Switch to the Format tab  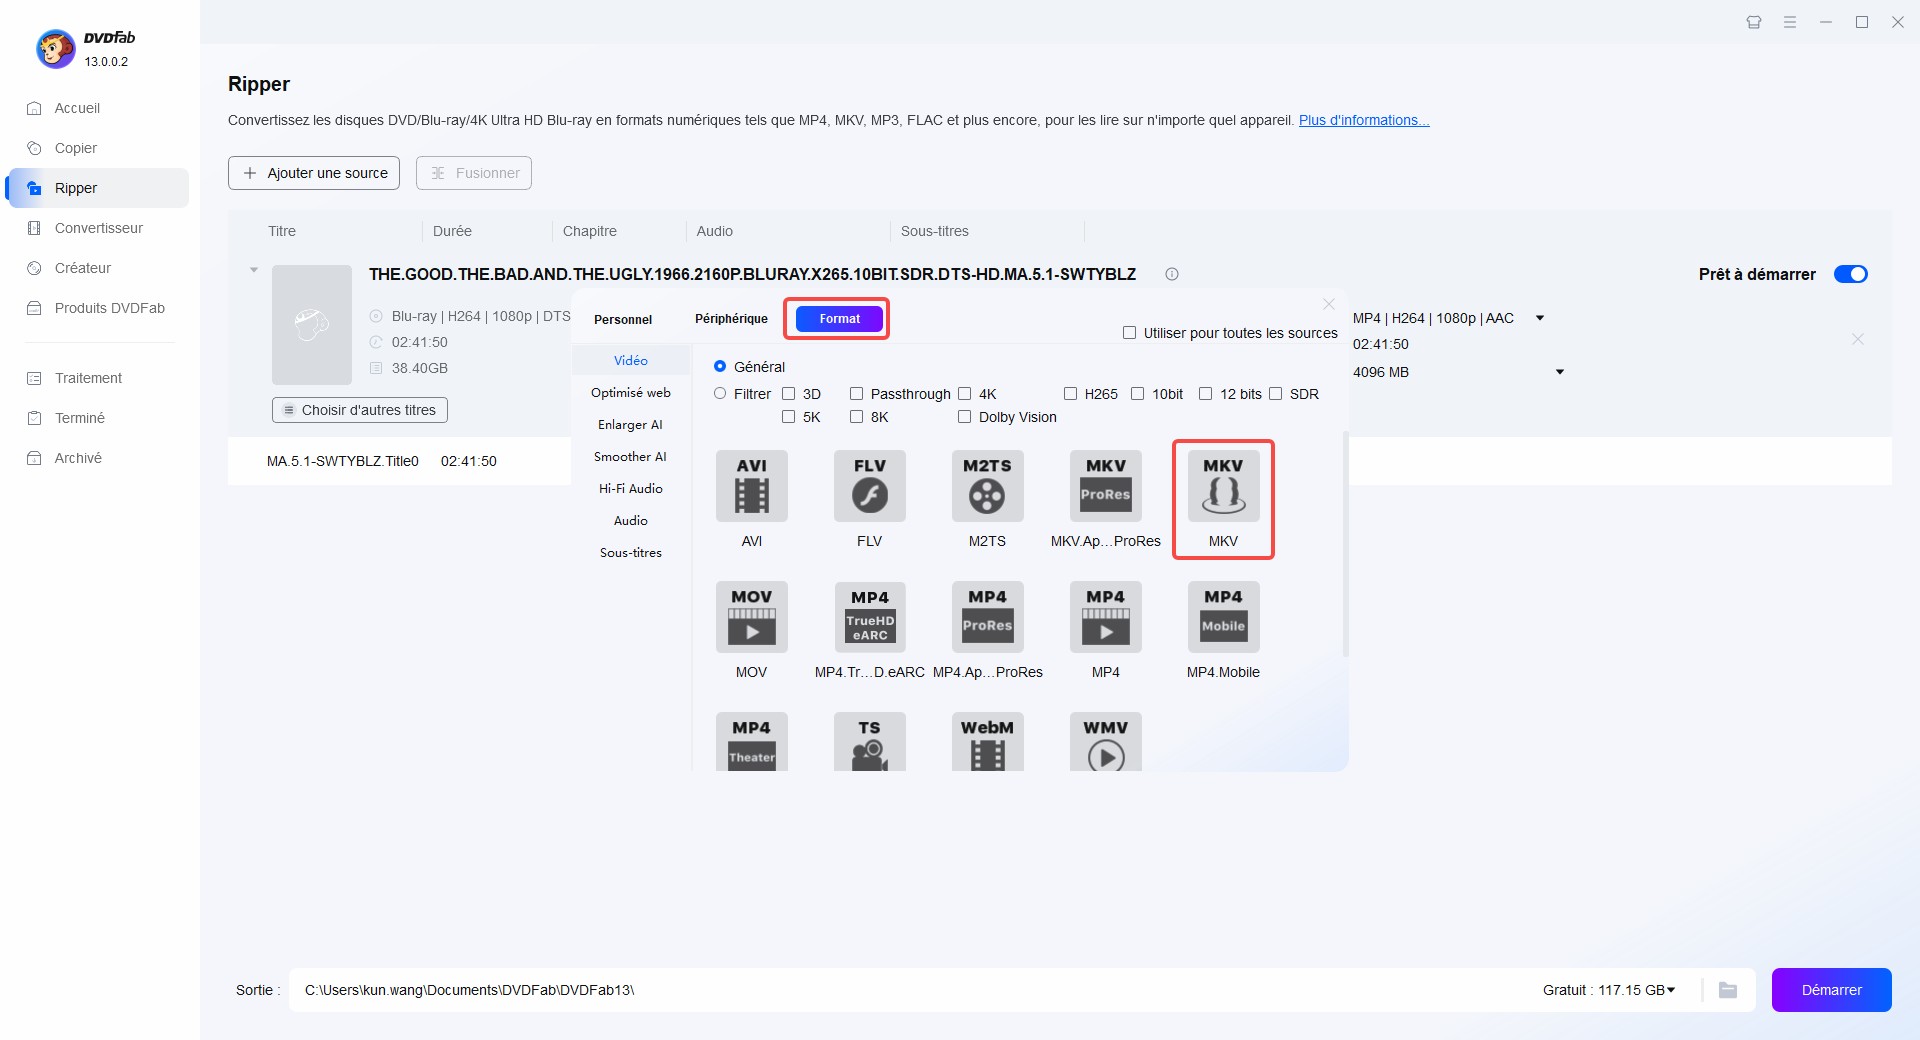pyautogui.click(x=839, y=319)
